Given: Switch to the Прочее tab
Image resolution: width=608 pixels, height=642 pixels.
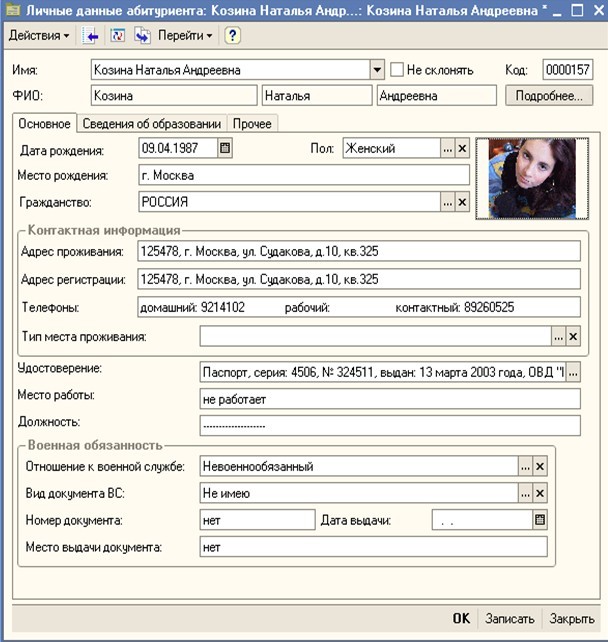Looking at the screenshot, I should point(252,123).
